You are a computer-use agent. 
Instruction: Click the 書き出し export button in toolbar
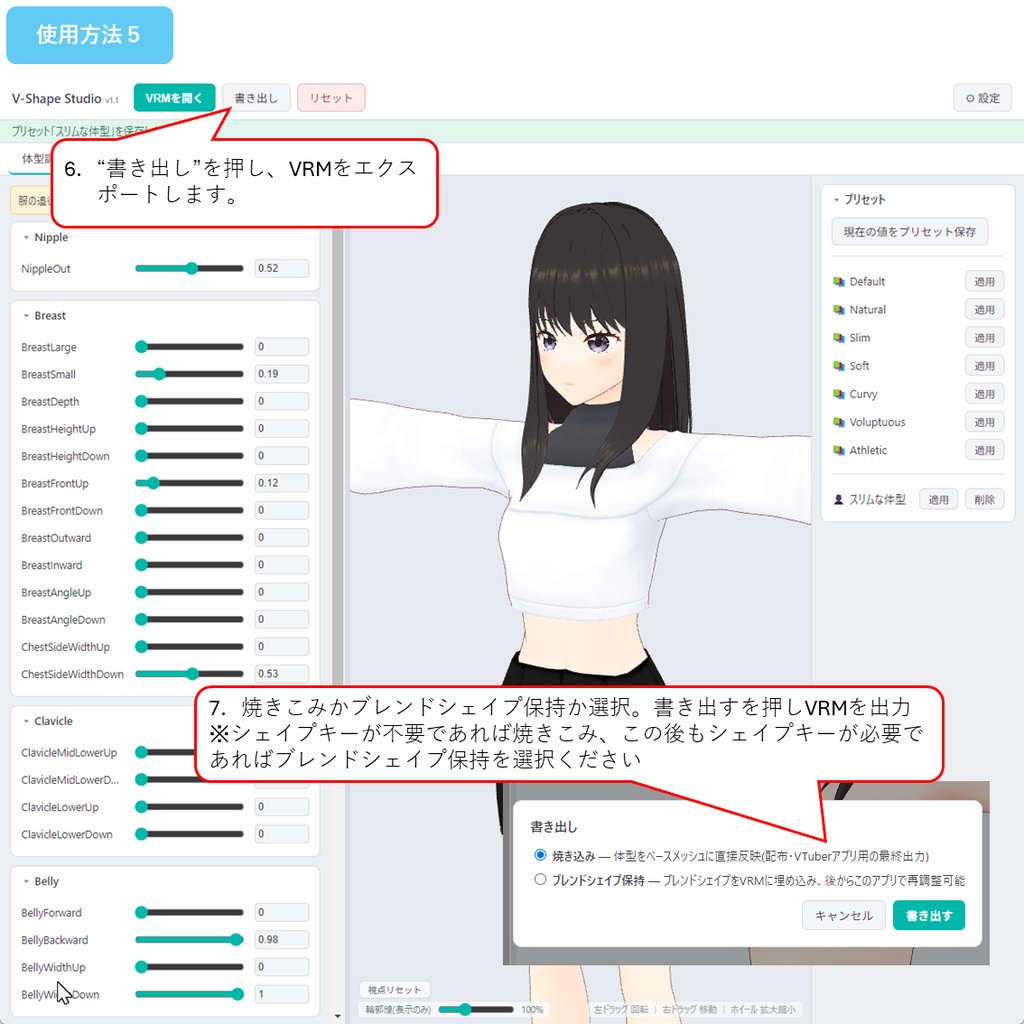(256, 98)
